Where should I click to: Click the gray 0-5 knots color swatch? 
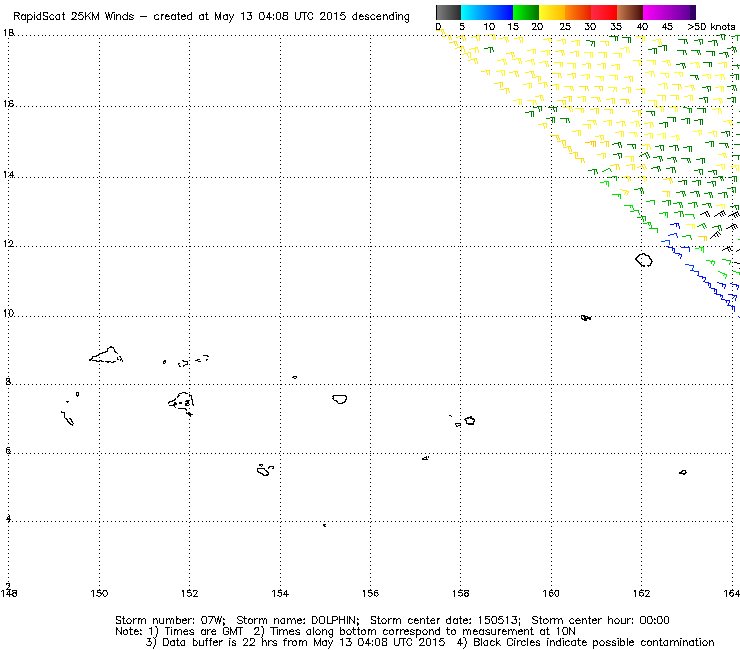[x=448, y=12]
